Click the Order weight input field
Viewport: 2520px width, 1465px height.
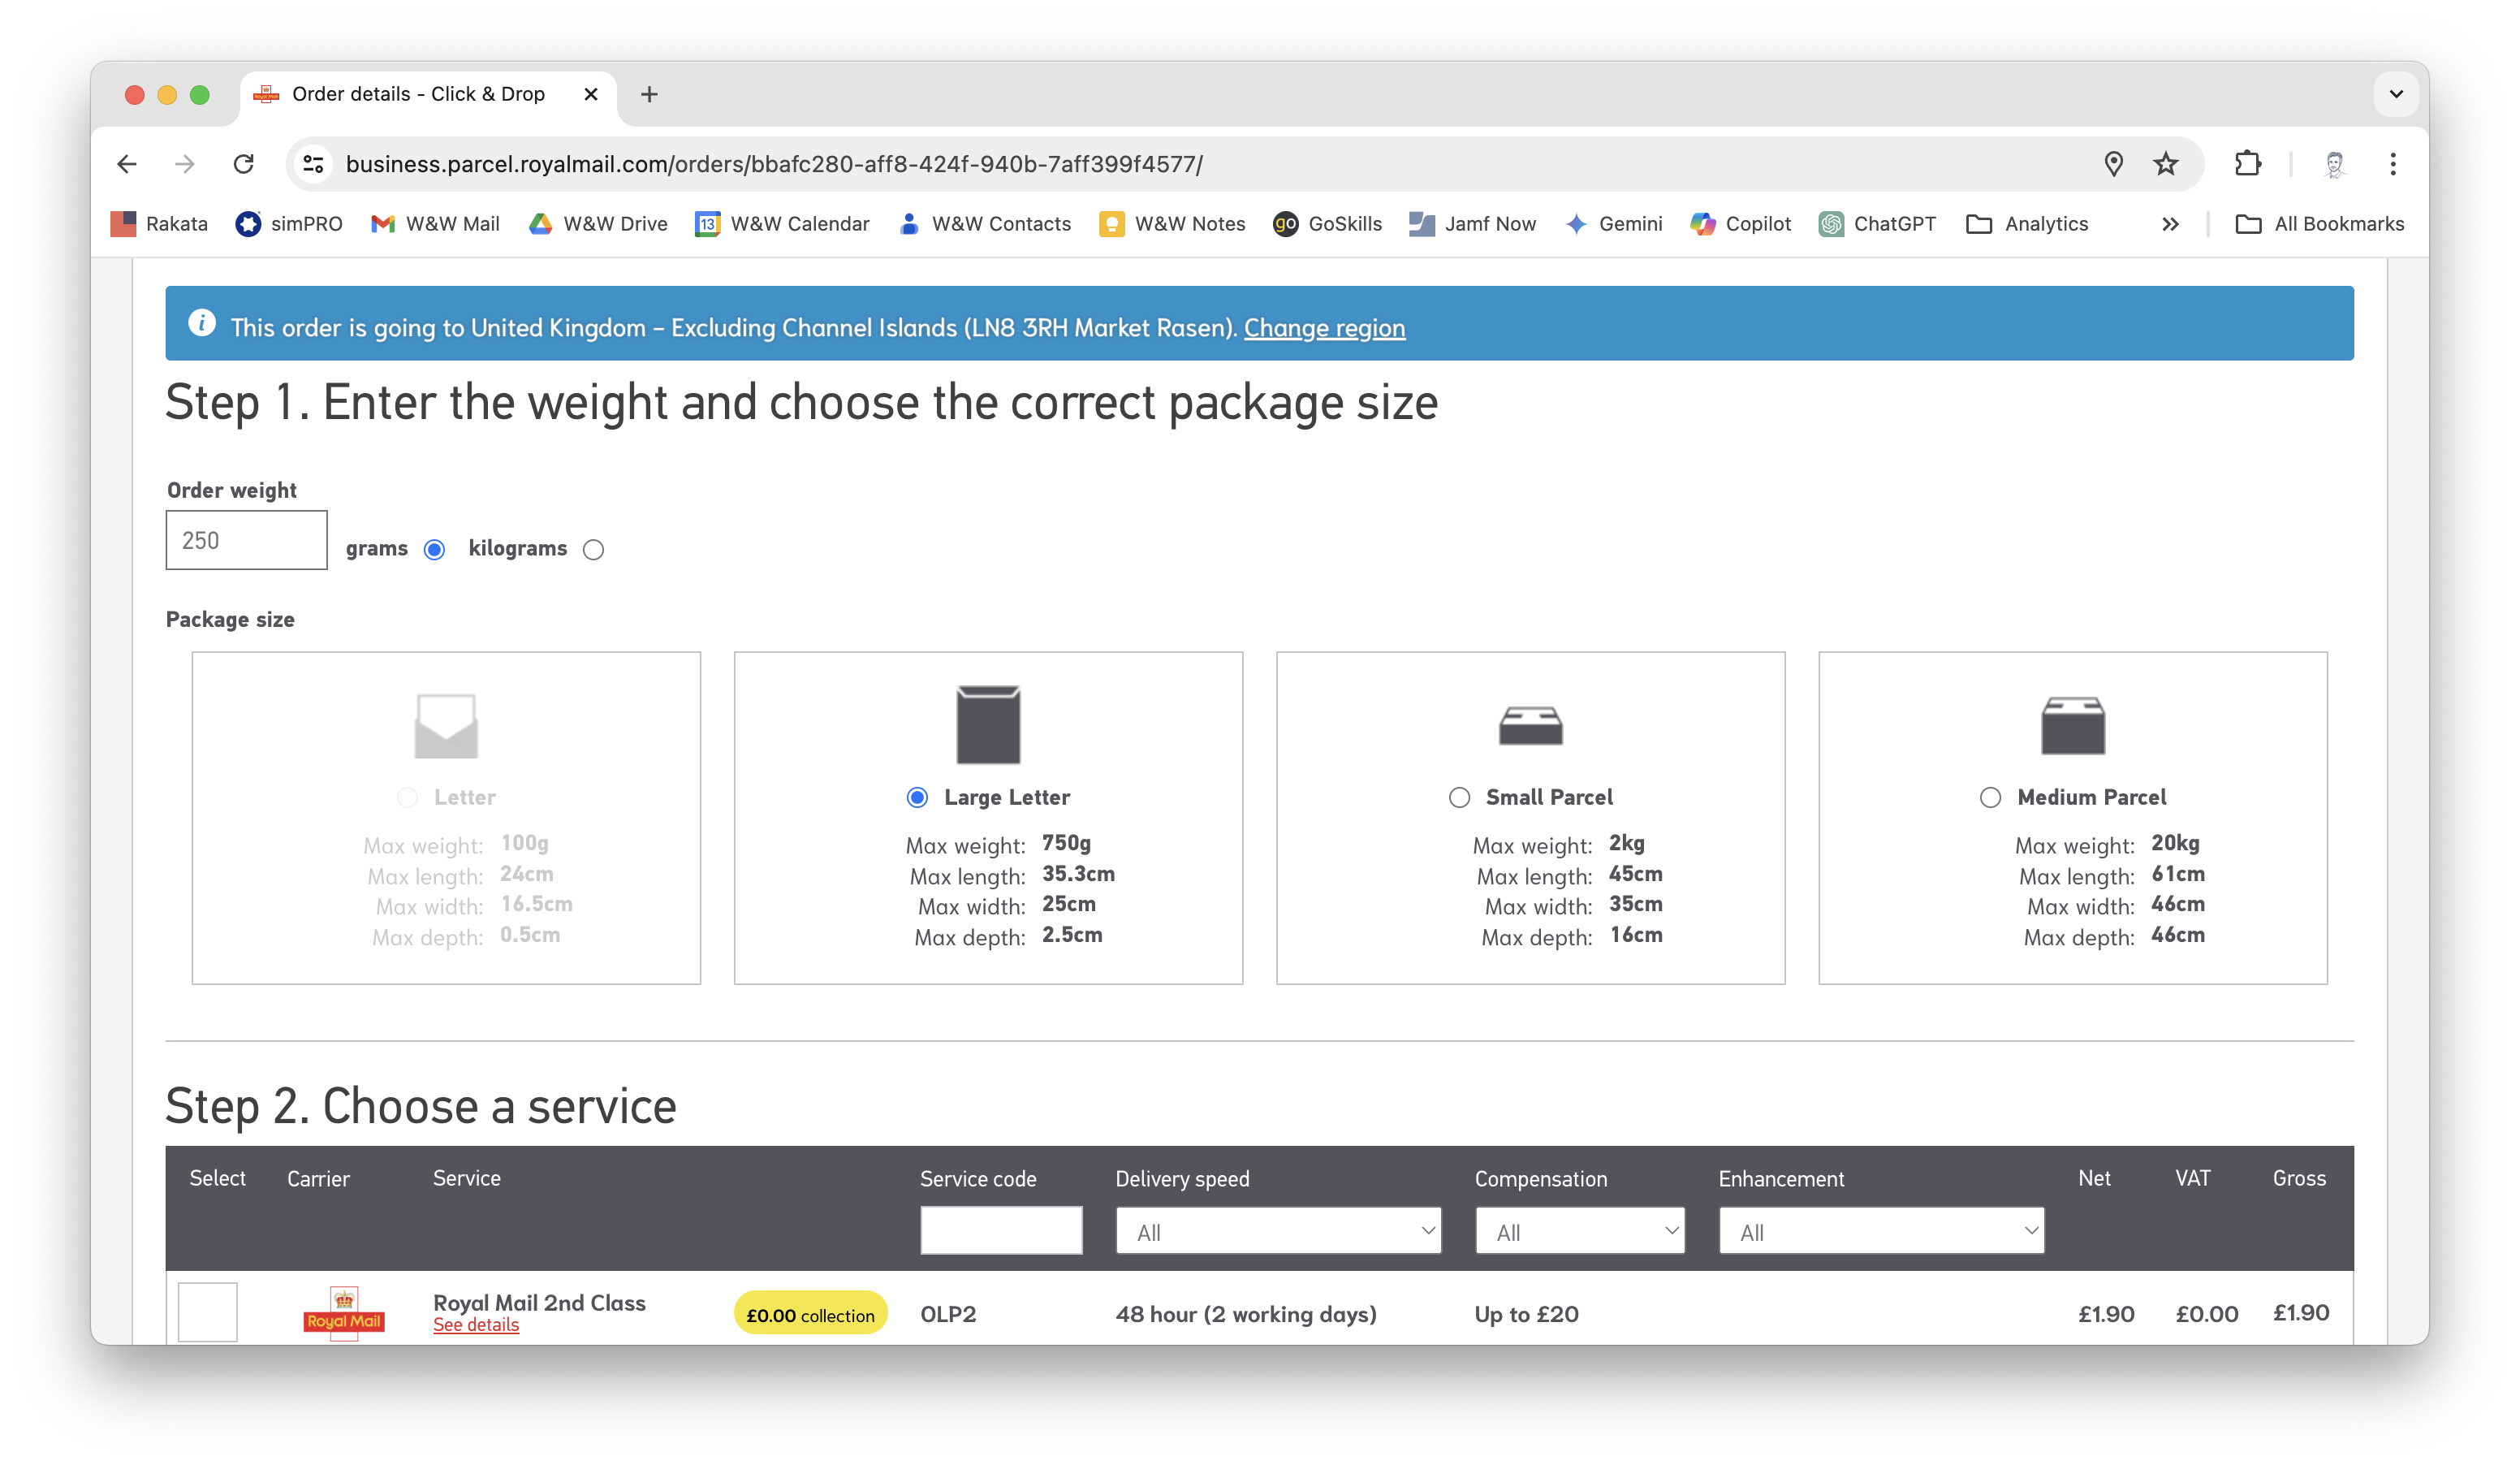tap(246, 540)
